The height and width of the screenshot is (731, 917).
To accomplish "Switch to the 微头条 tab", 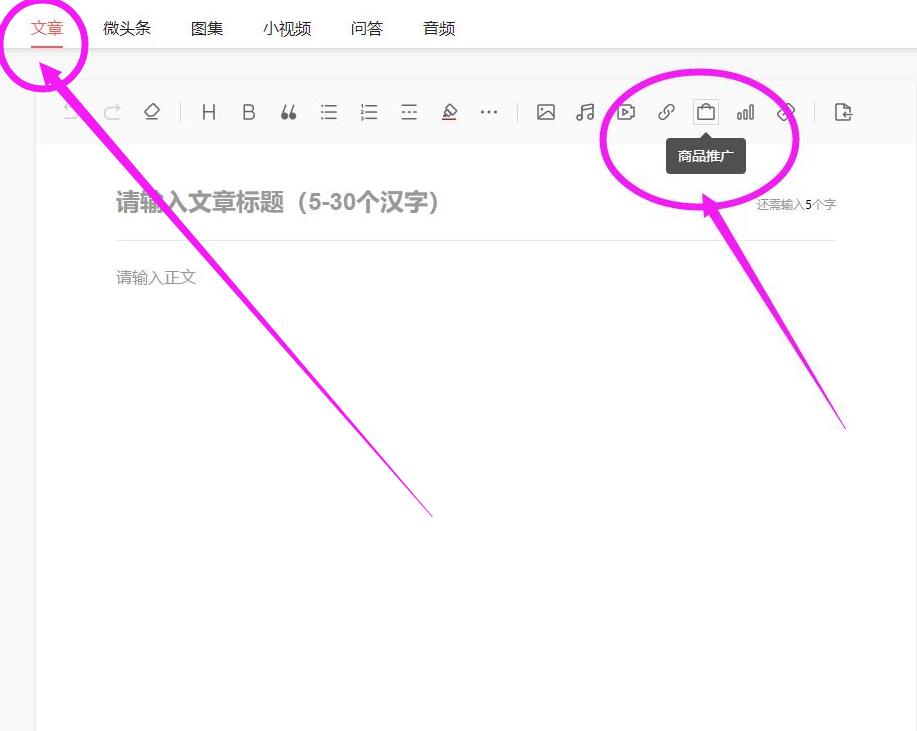I will coord(127,28).
